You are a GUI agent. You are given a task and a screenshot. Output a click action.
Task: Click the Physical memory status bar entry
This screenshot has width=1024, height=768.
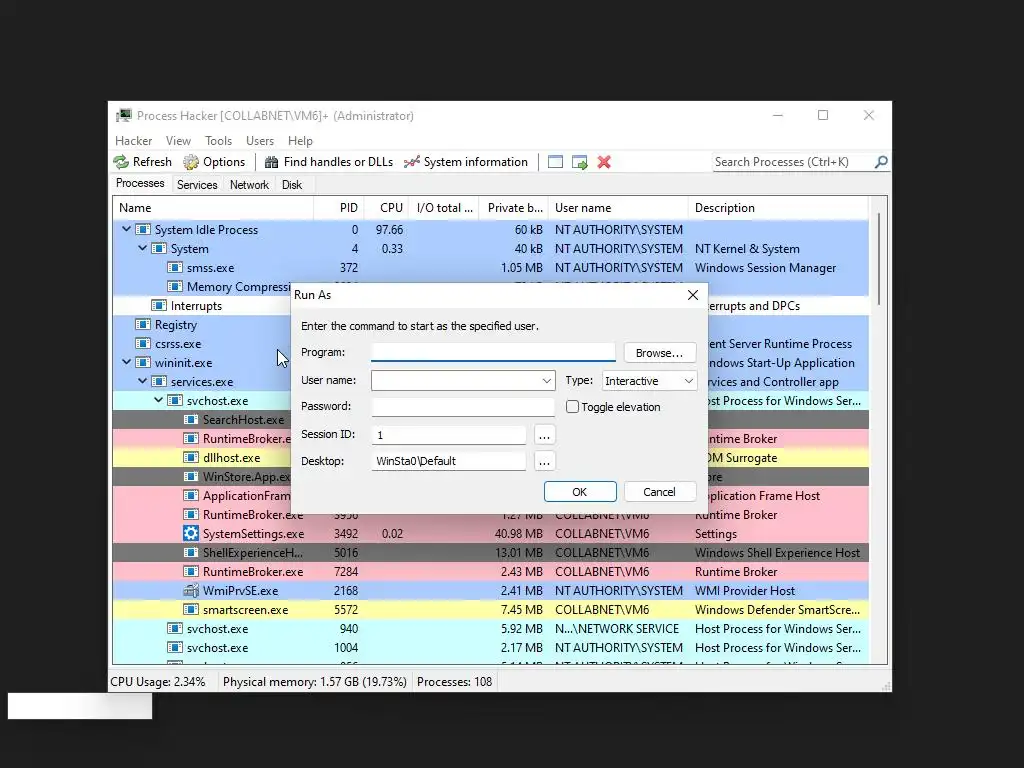315,682
